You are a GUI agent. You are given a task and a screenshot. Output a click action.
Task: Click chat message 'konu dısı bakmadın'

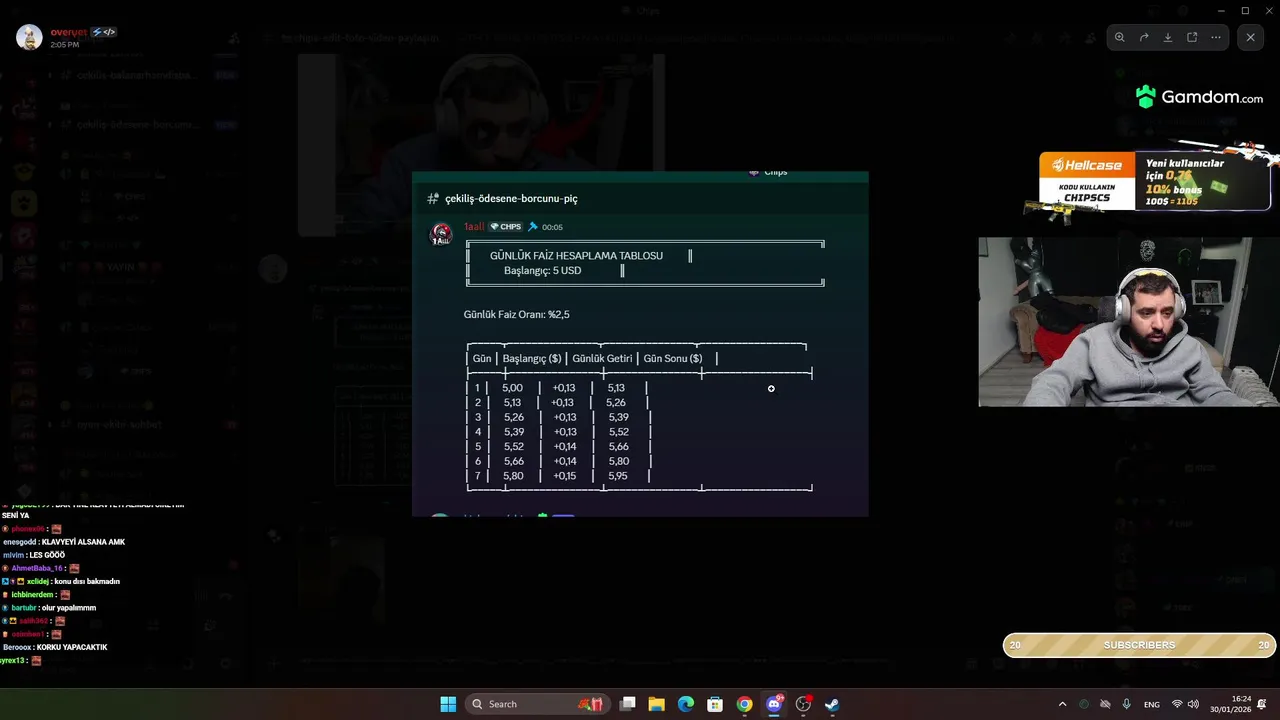coord(87,581)
